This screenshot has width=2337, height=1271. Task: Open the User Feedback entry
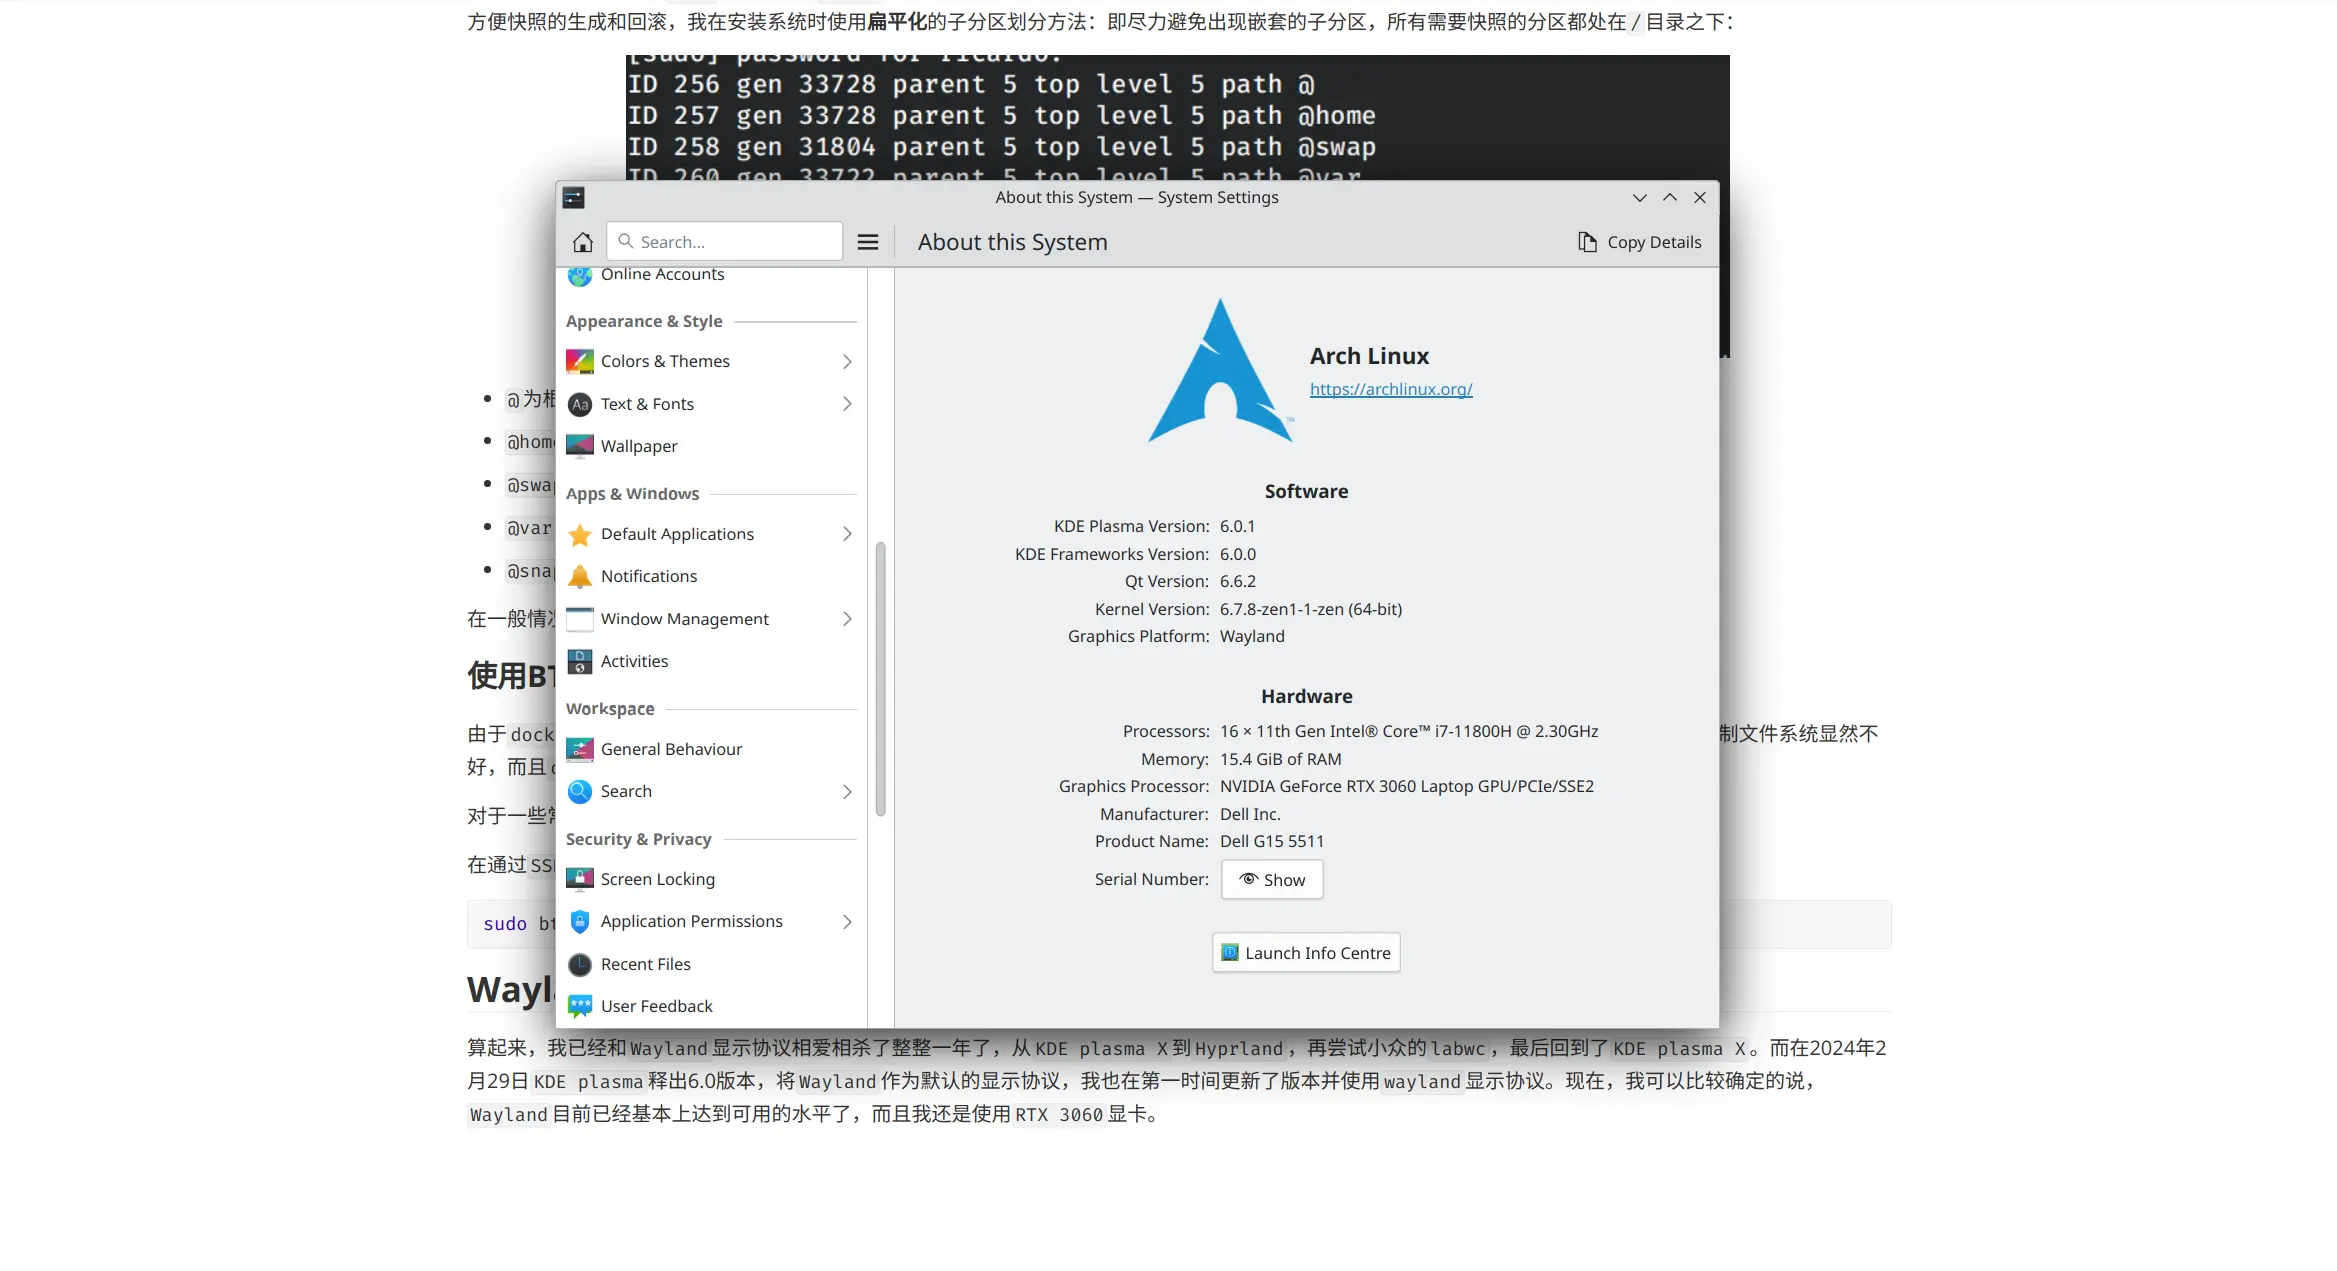(x=656, y=1006)
